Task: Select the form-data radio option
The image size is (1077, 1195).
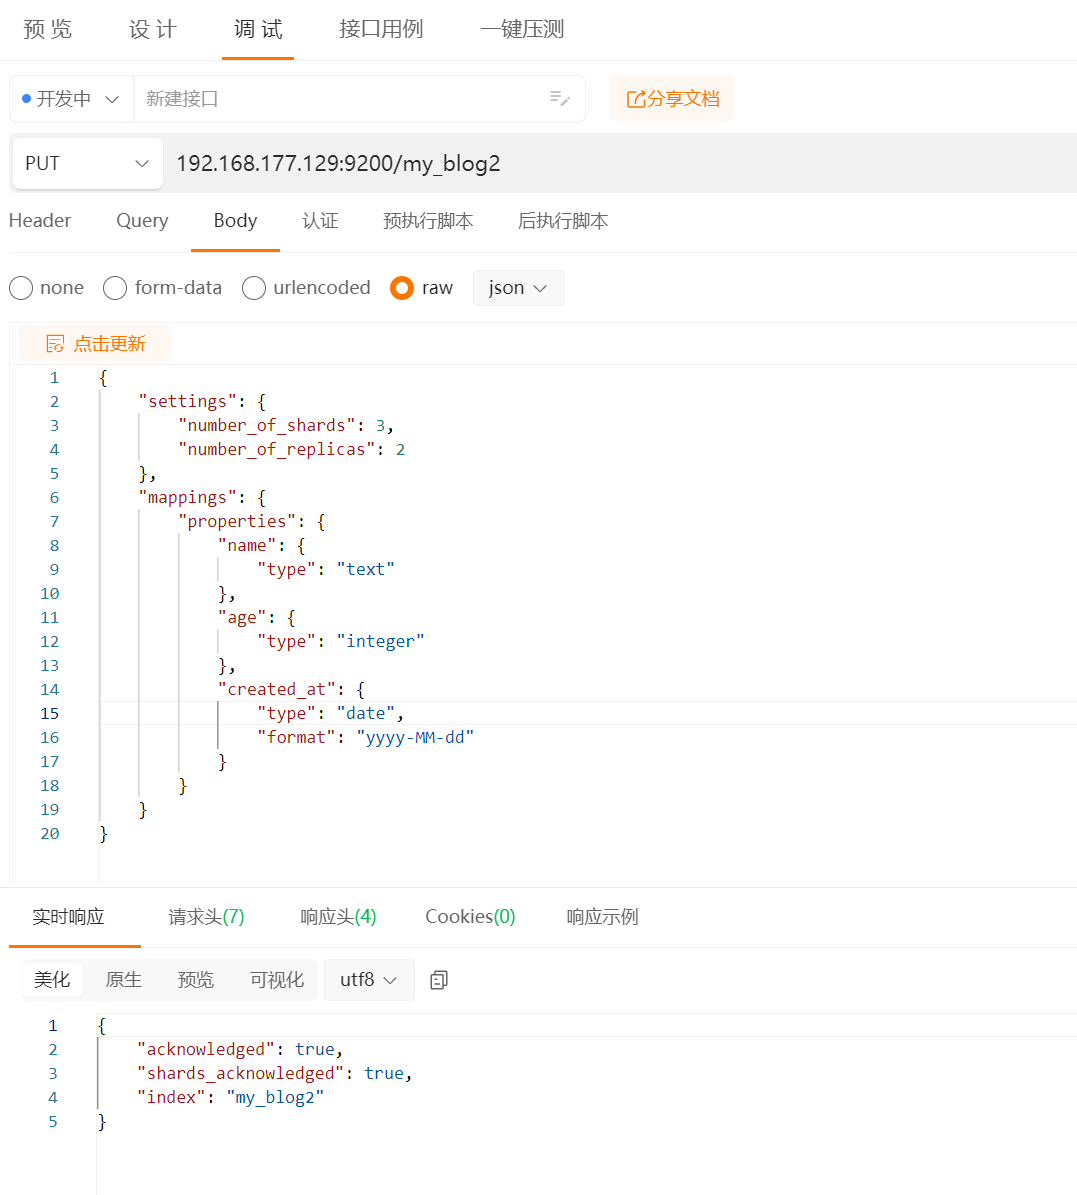Action: click(x=115, y=288)
